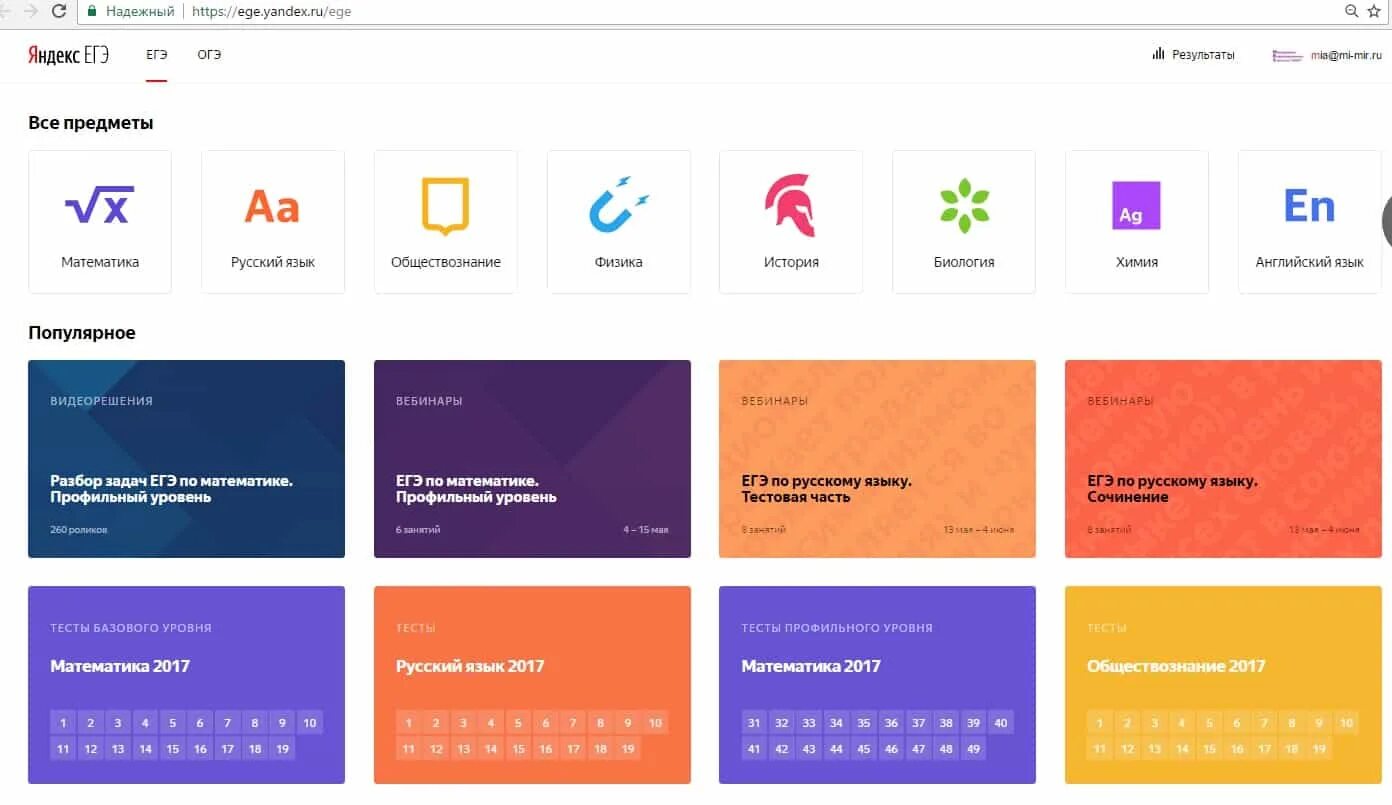1392x805 pixels.
Task: Select test 5 in Русский язык 2017
Action: tap(518, 723)
